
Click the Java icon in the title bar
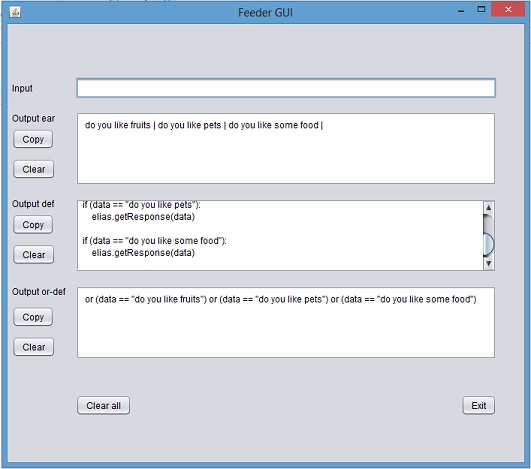(15, 12)
